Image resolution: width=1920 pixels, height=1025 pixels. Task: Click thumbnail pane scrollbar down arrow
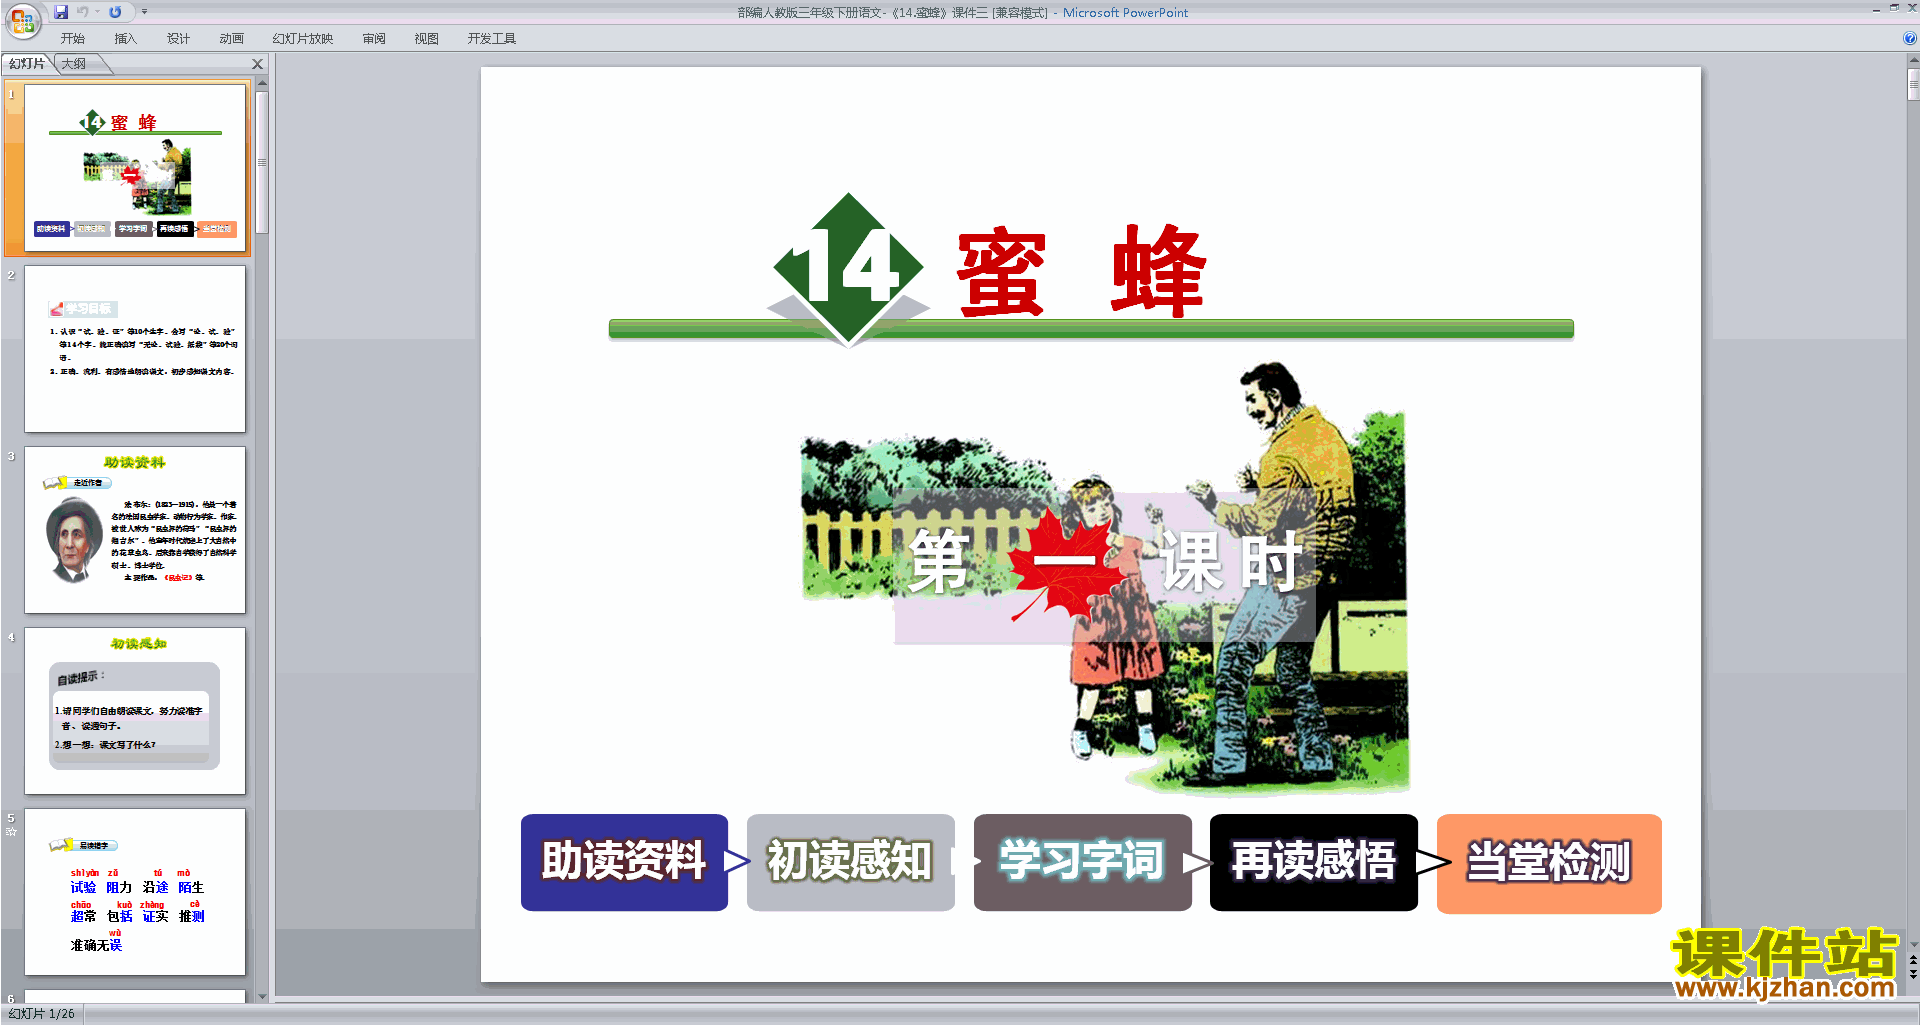pos(262,996)
